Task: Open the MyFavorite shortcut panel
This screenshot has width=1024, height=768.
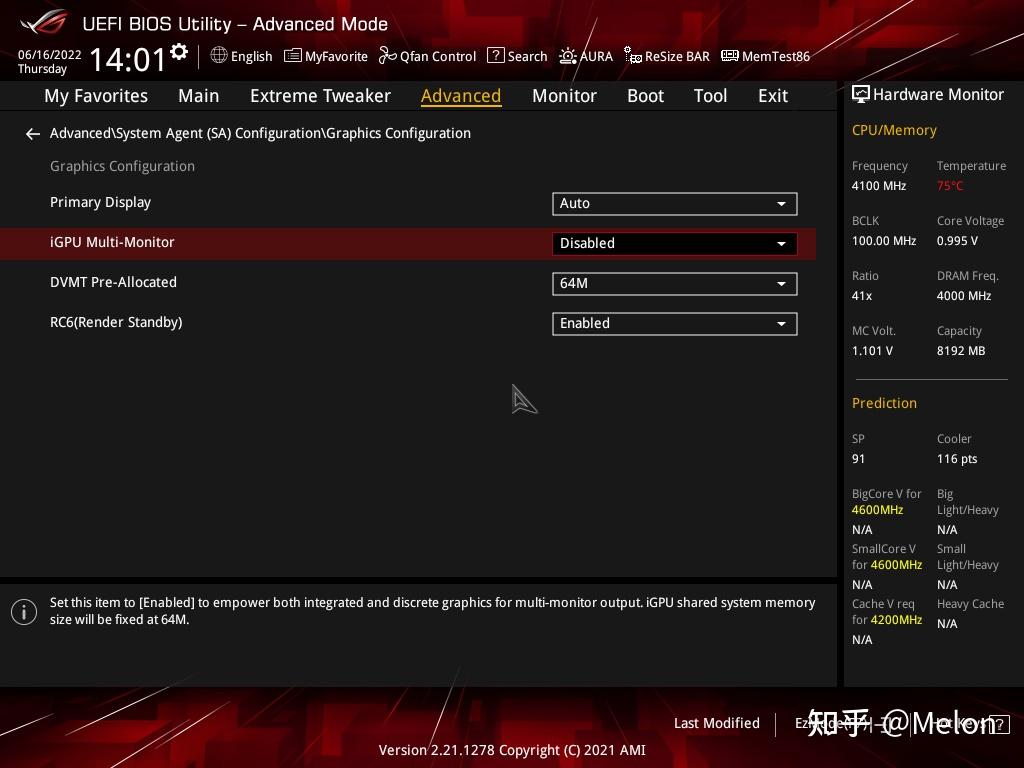Action: [325, 56]
